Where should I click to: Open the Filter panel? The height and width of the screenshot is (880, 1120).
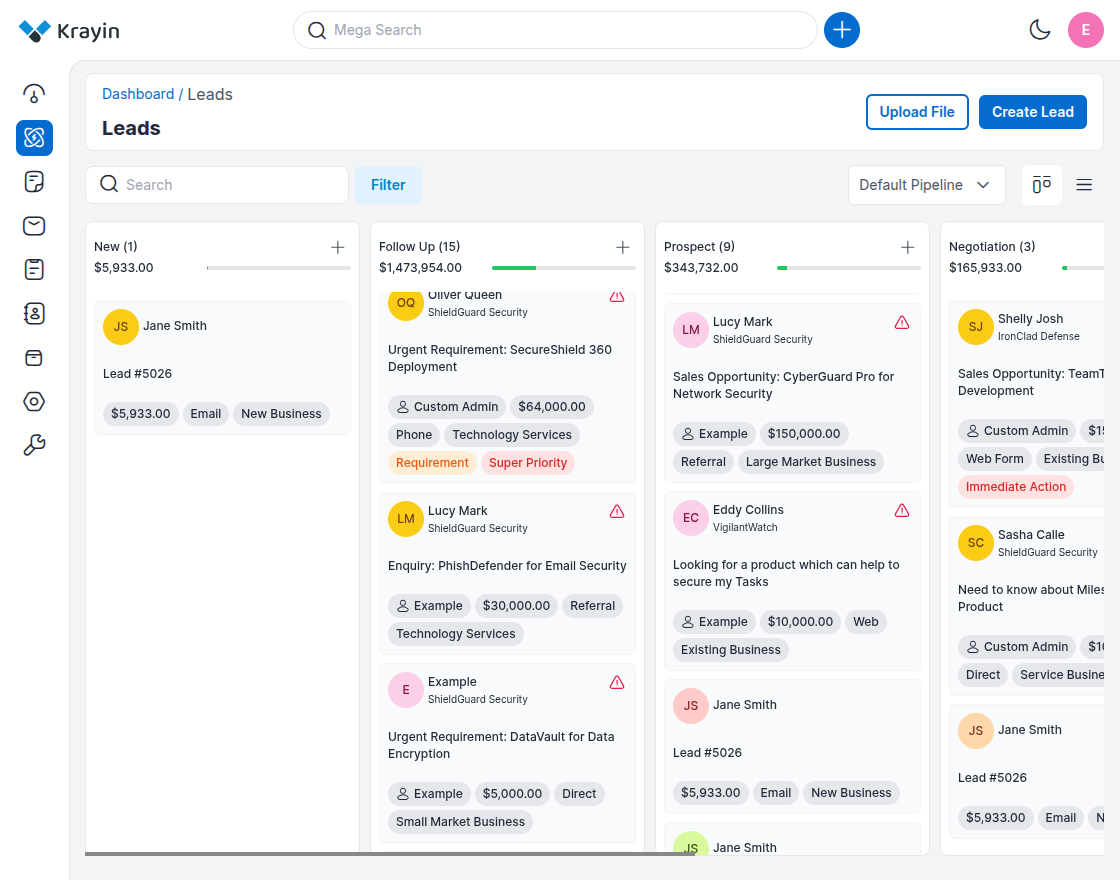point(388,185)
